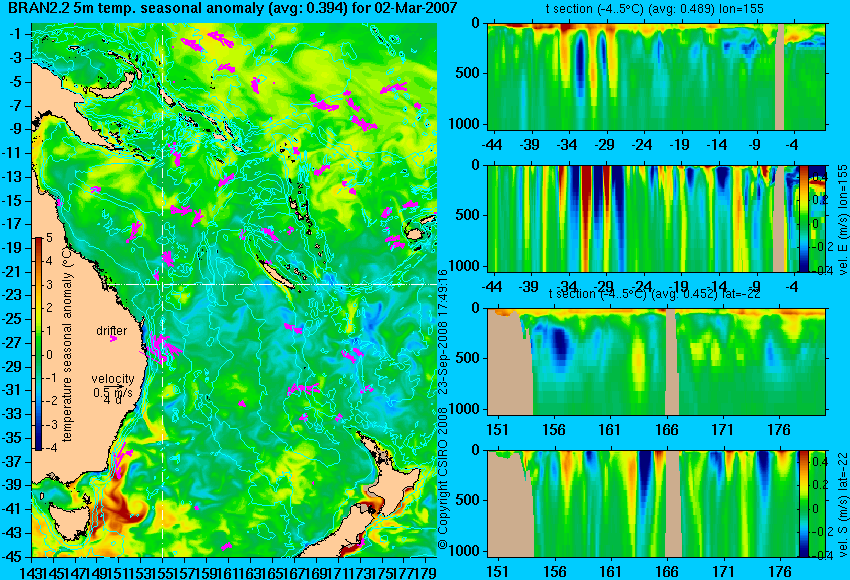Click the '-45' latitude tick on the map
The image size is (850, 580).
click(14, 557)
